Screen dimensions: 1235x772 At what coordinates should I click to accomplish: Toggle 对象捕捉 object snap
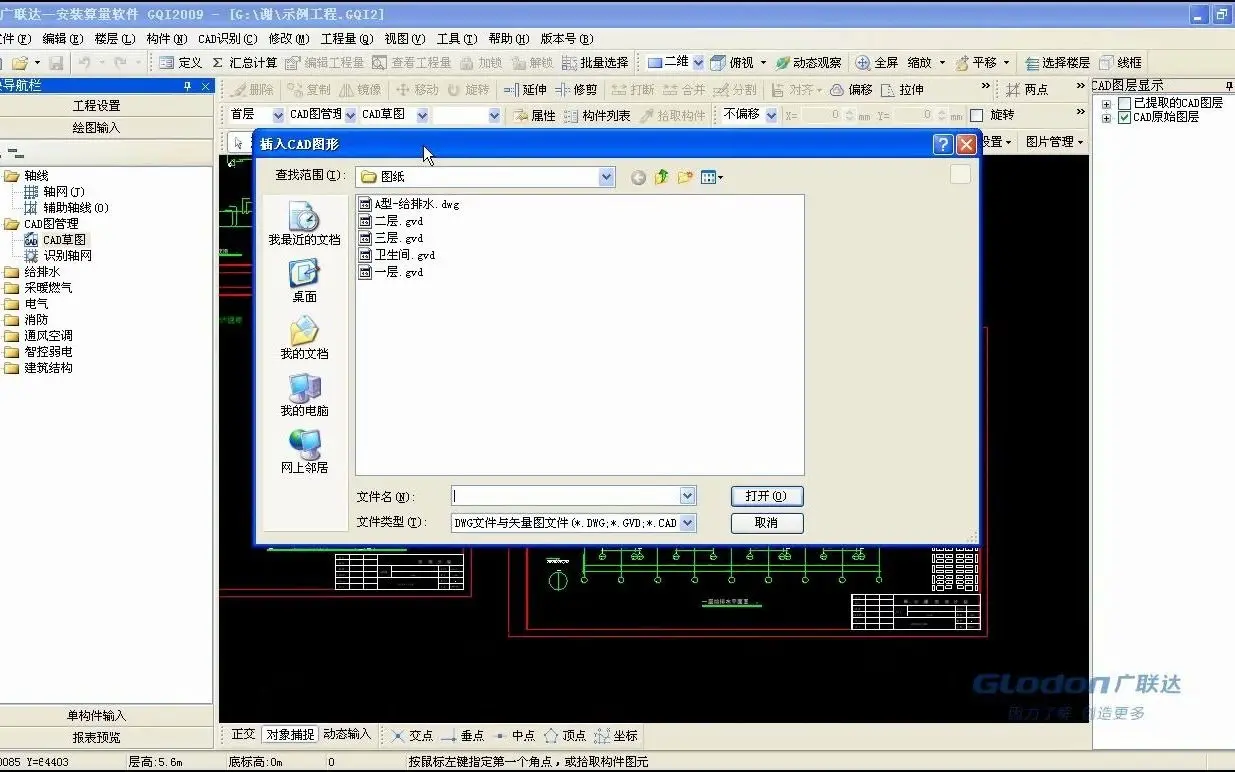[x=290, y=734]
